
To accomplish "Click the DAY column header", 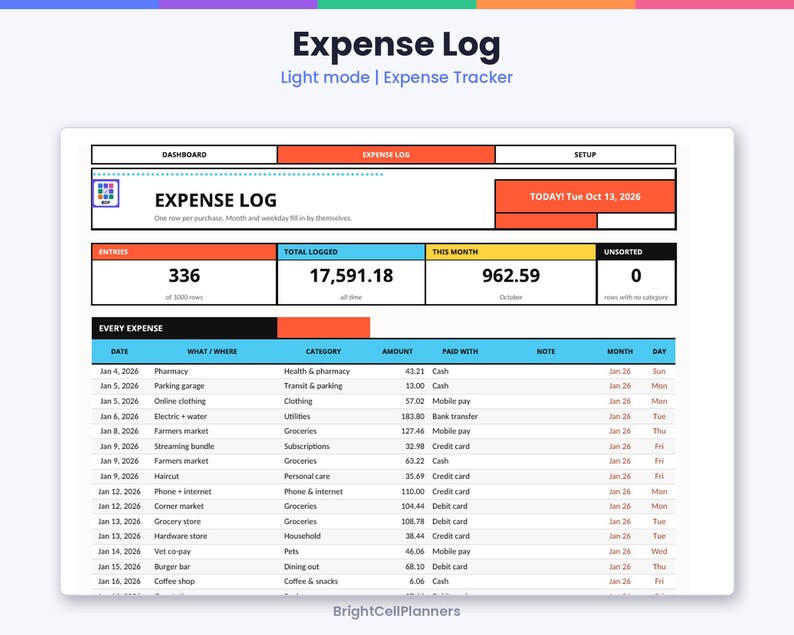I will (x=659, y=351).
